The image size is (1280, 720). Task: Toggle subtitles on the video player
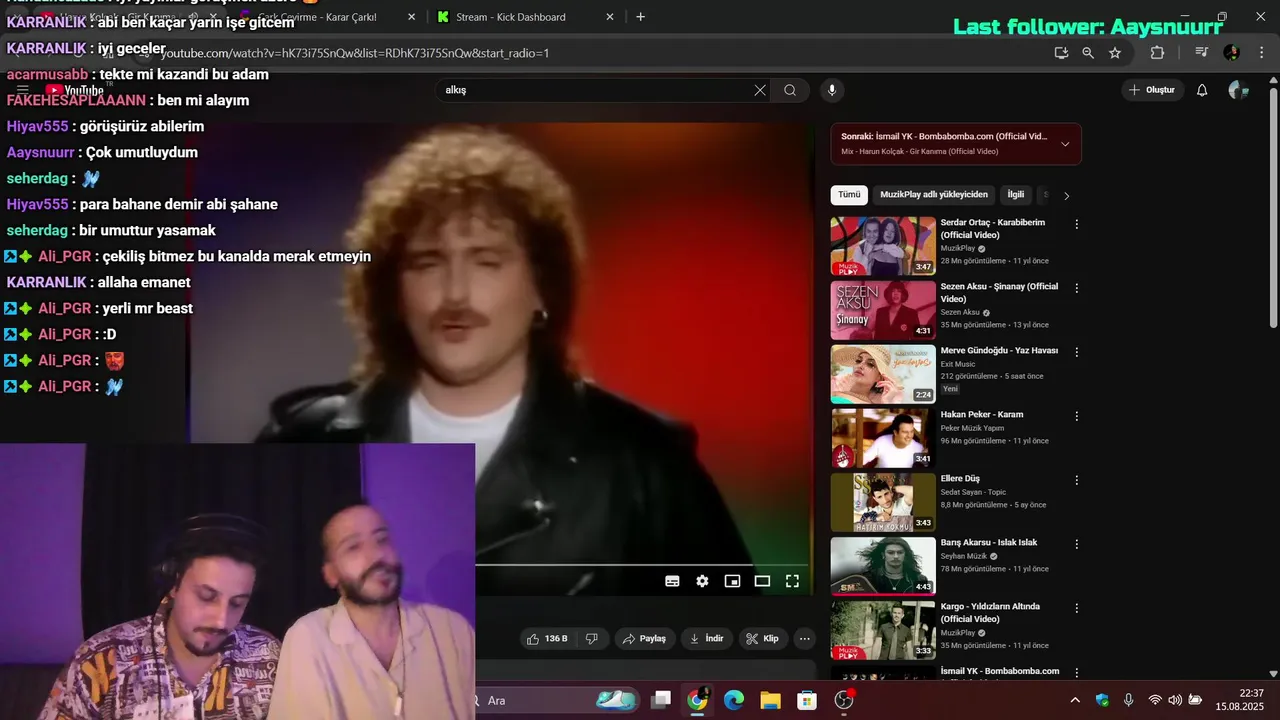coord(672,581)
